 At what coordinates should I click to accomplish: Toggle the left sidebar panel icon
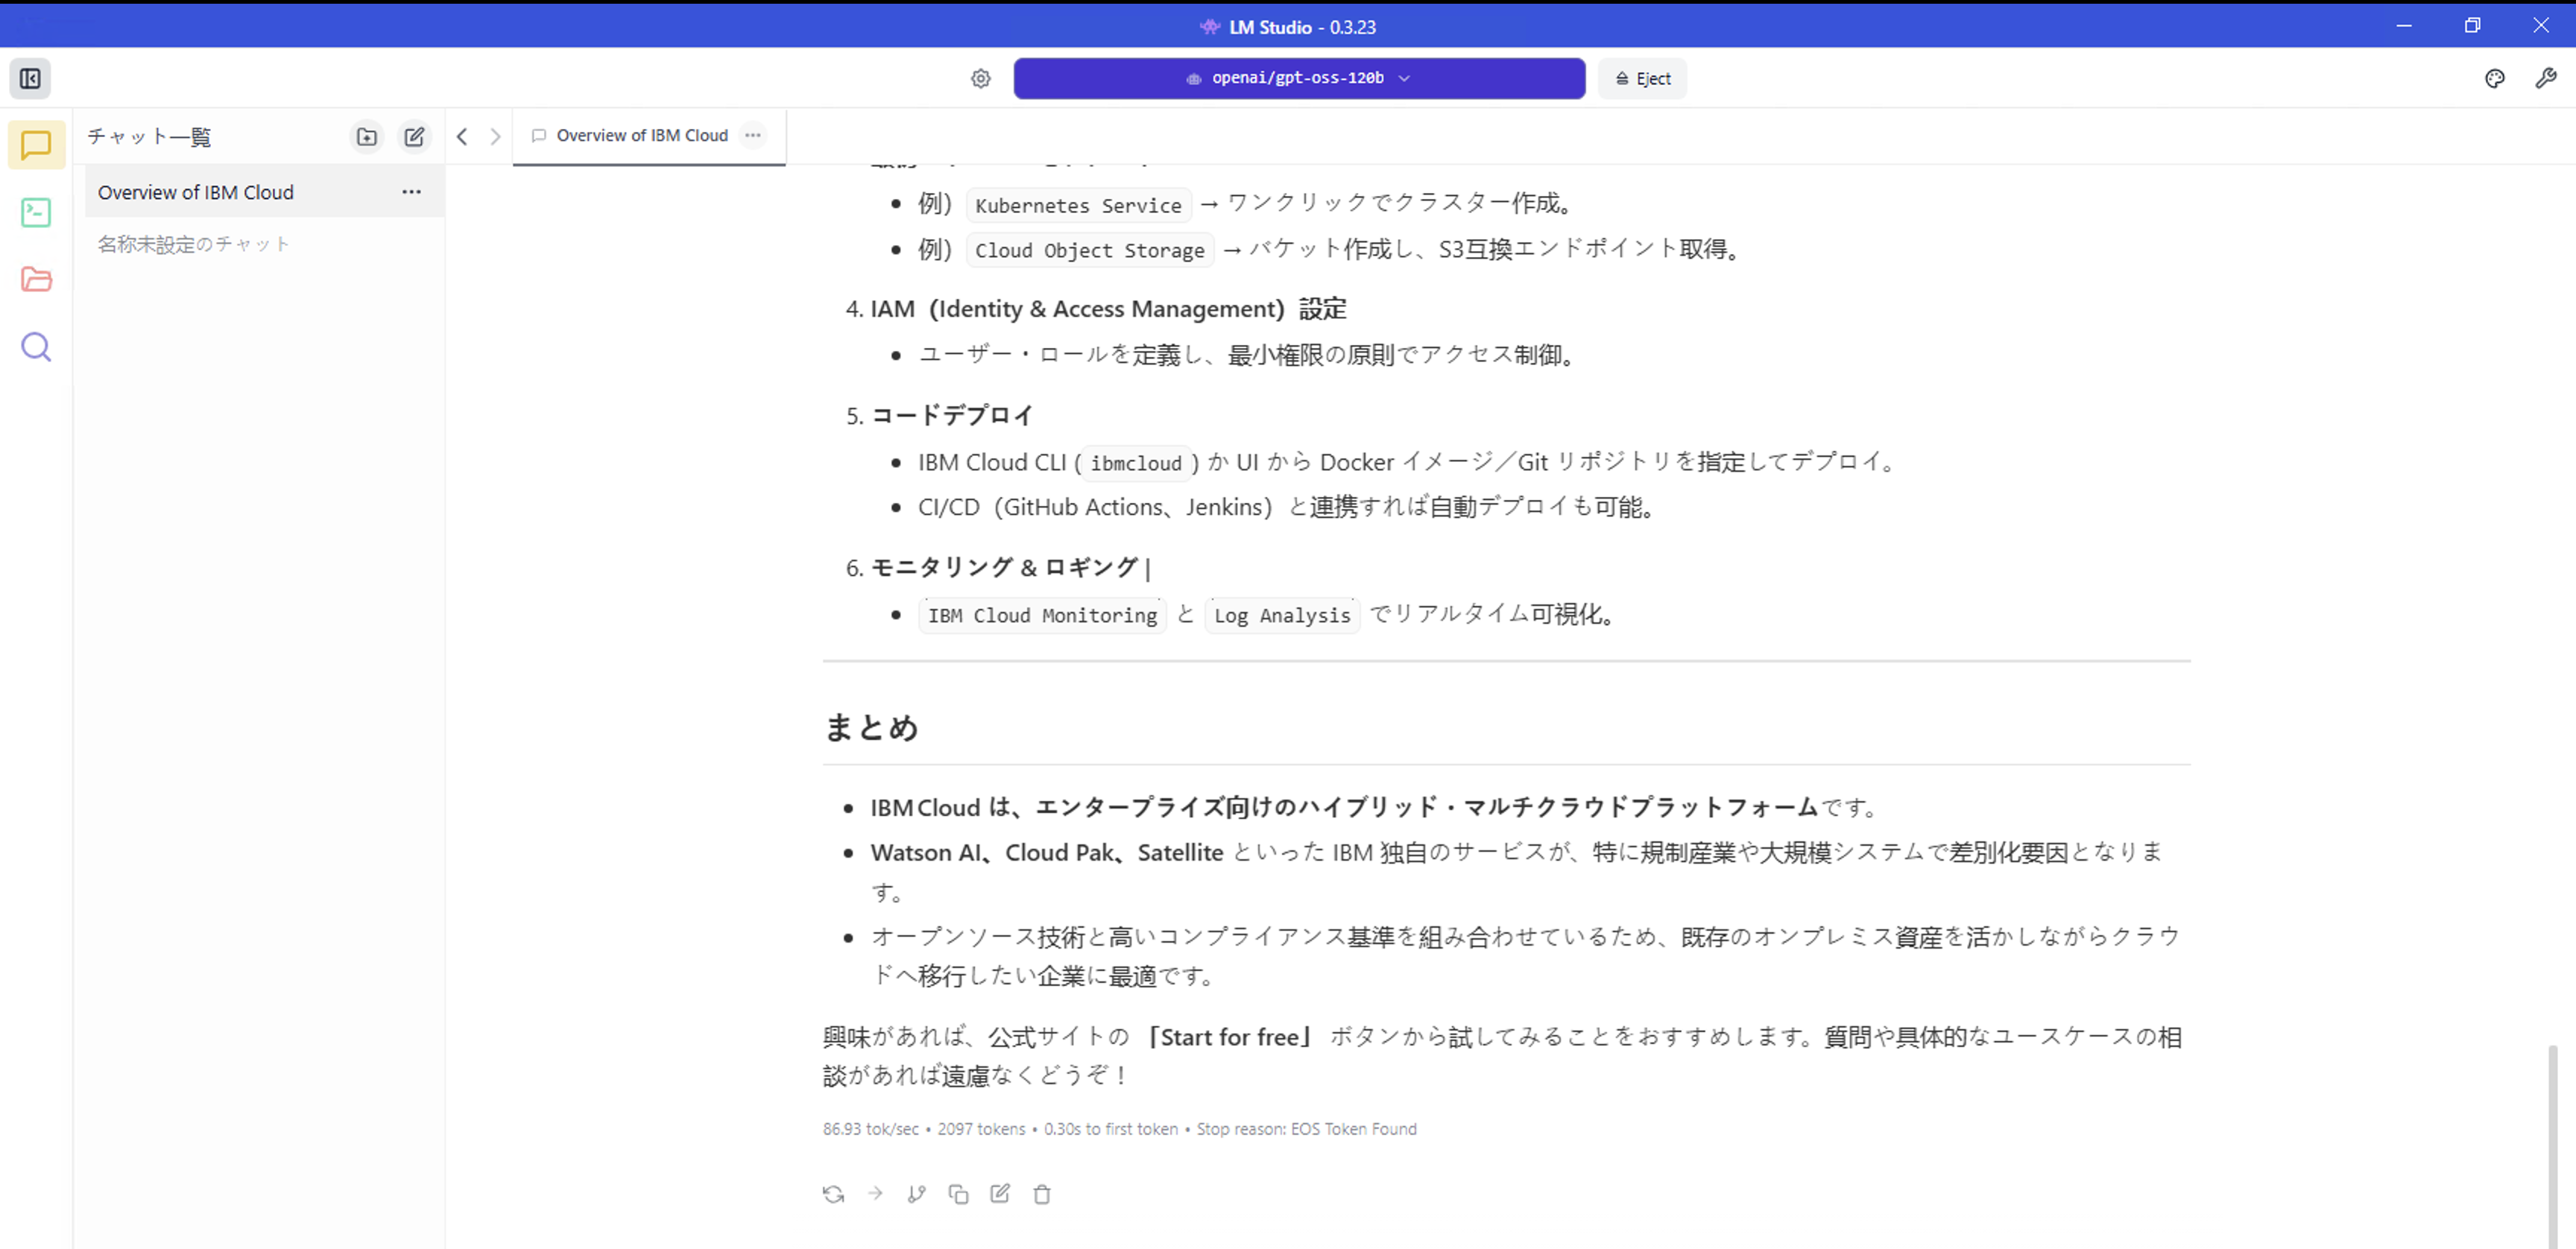click(30, 78)
